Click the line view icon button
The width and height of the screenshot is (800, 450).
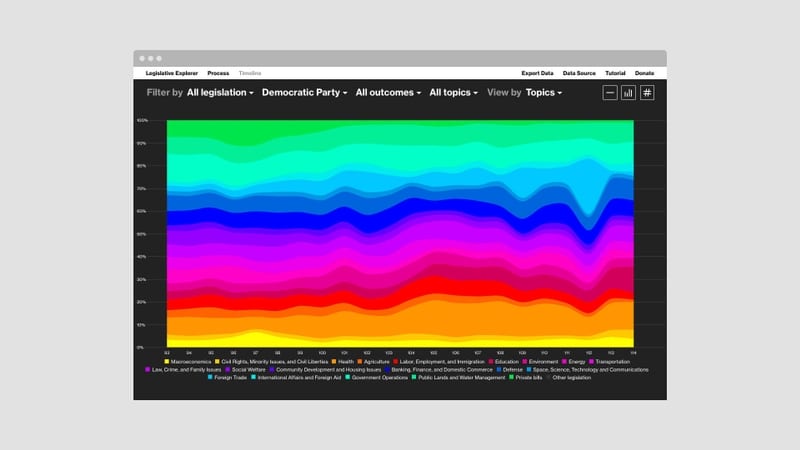pos(610,93)
